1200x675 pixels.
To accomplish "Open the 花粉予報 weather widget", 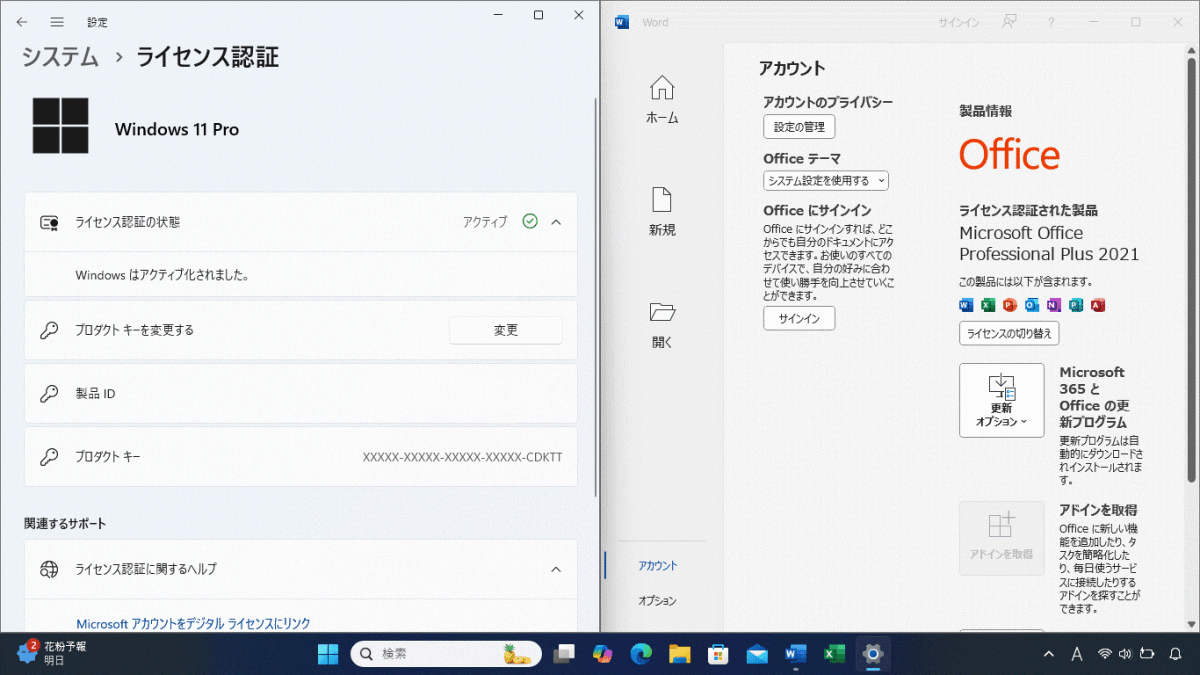I will [52, 654].
